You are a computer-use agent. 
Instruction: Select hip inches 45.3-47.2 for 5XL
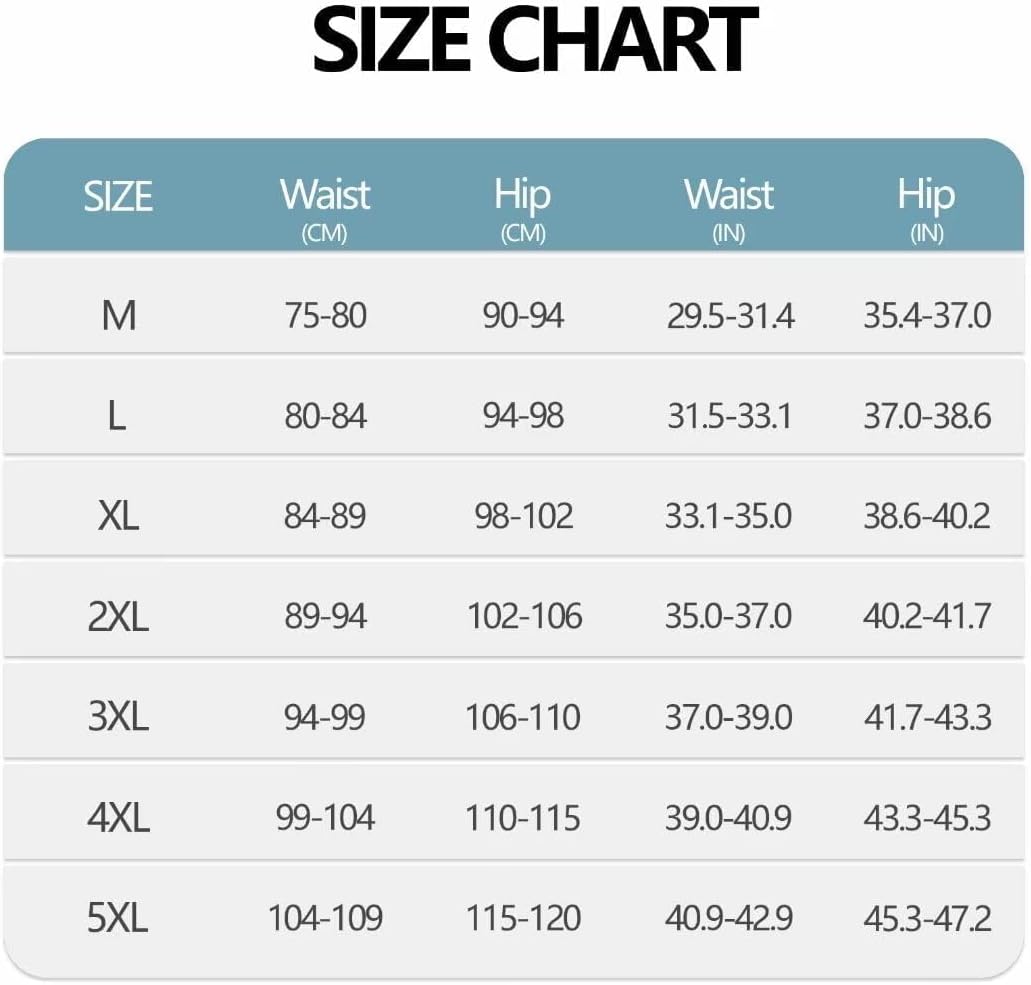tap(927, 918)
